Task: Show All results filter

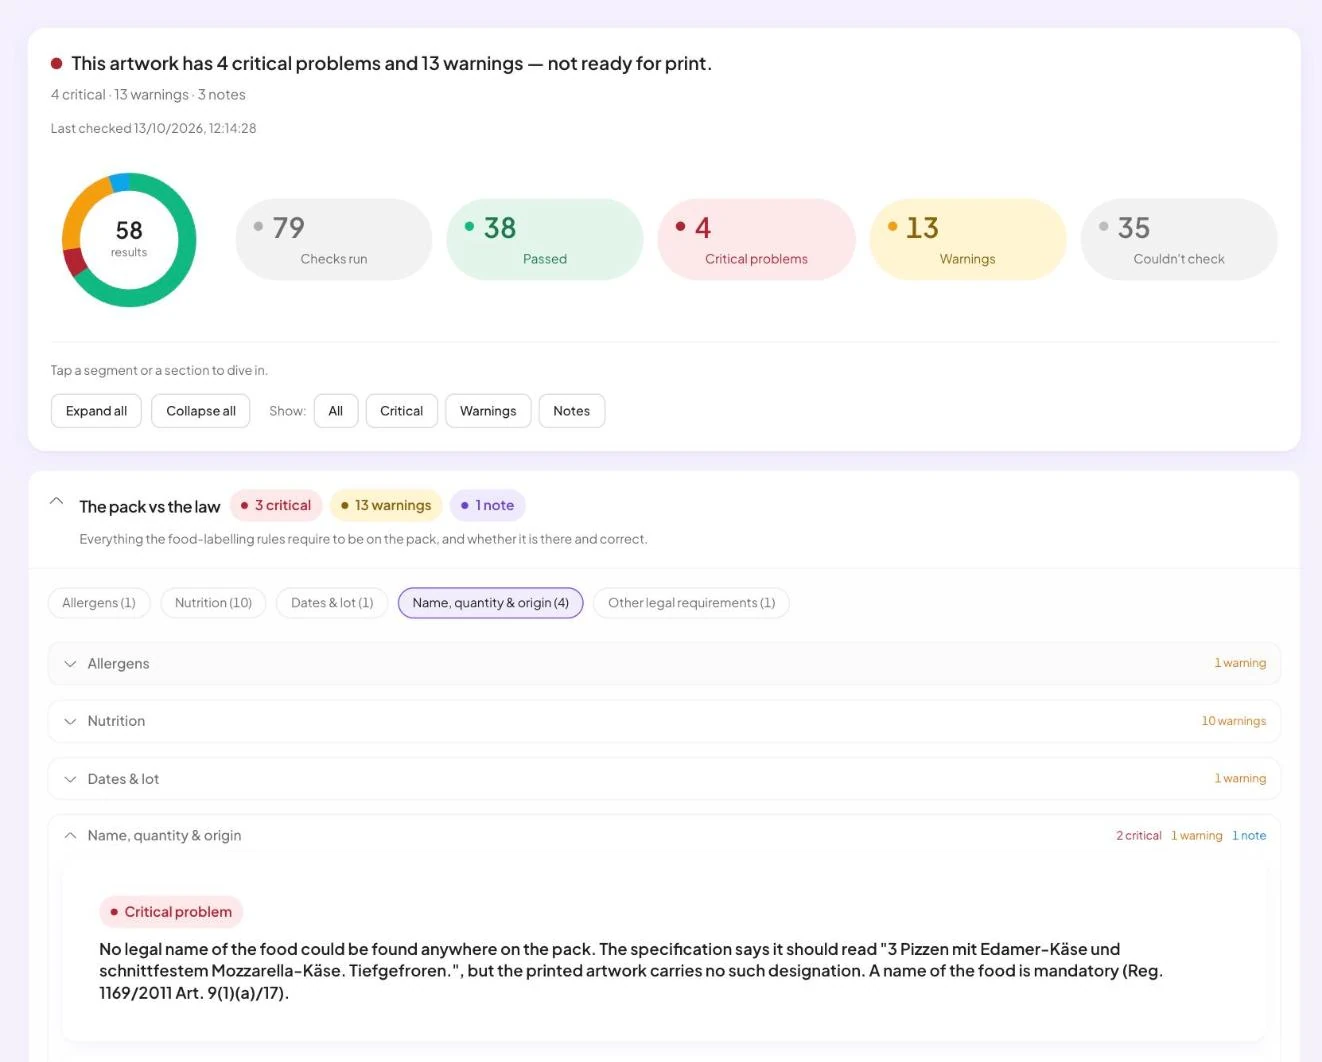Action: click(336, 411)
